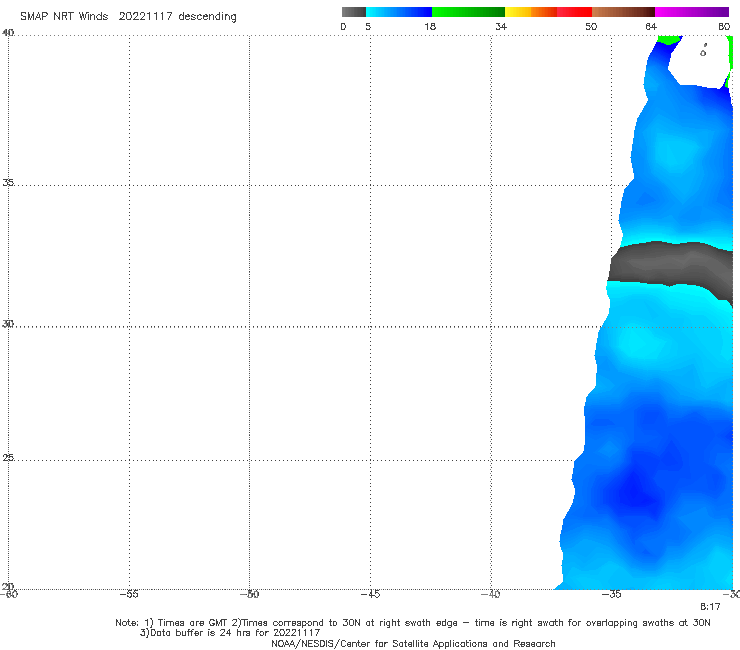Click the note line starting "Note: 1) Times are GMT"
This screenshot has height=650, width=740.
coord(413,623)
